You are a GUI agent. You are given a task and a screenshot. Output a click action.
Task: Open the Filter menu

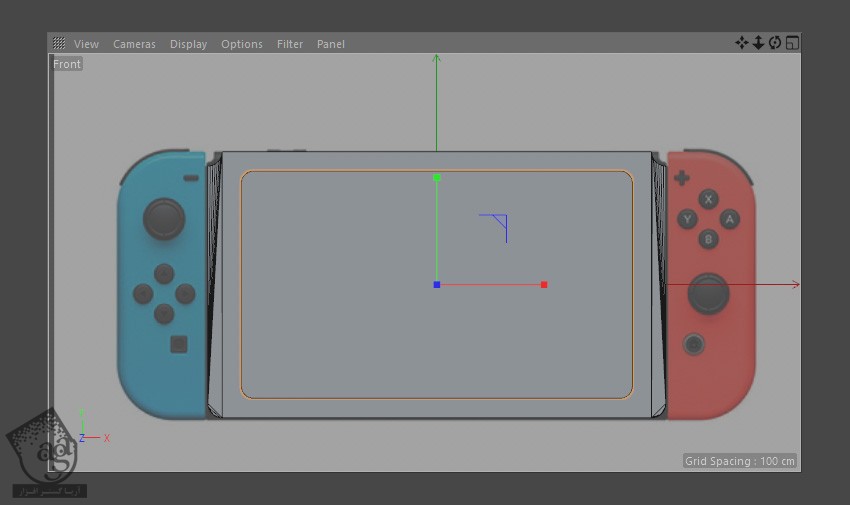coord(290,44)
